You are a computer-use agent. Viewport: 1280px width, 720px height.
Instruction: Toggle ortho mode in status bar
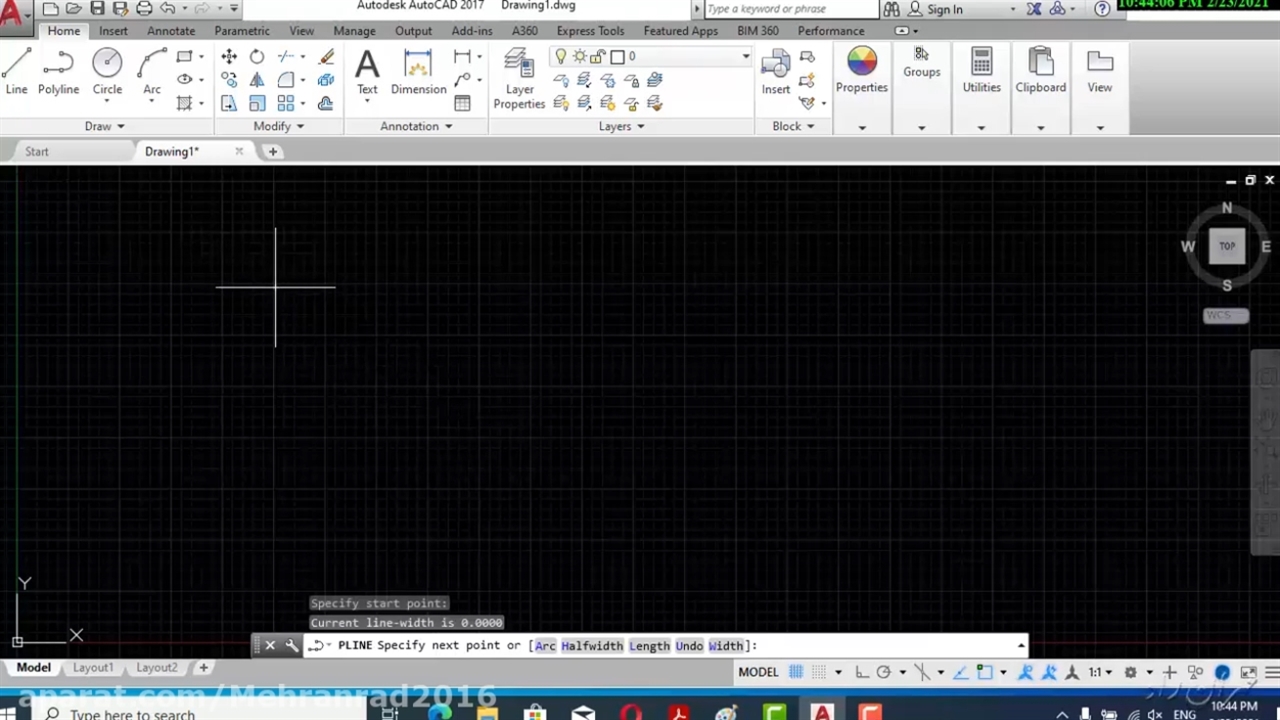pyautogui.click(x=862, y=672)
